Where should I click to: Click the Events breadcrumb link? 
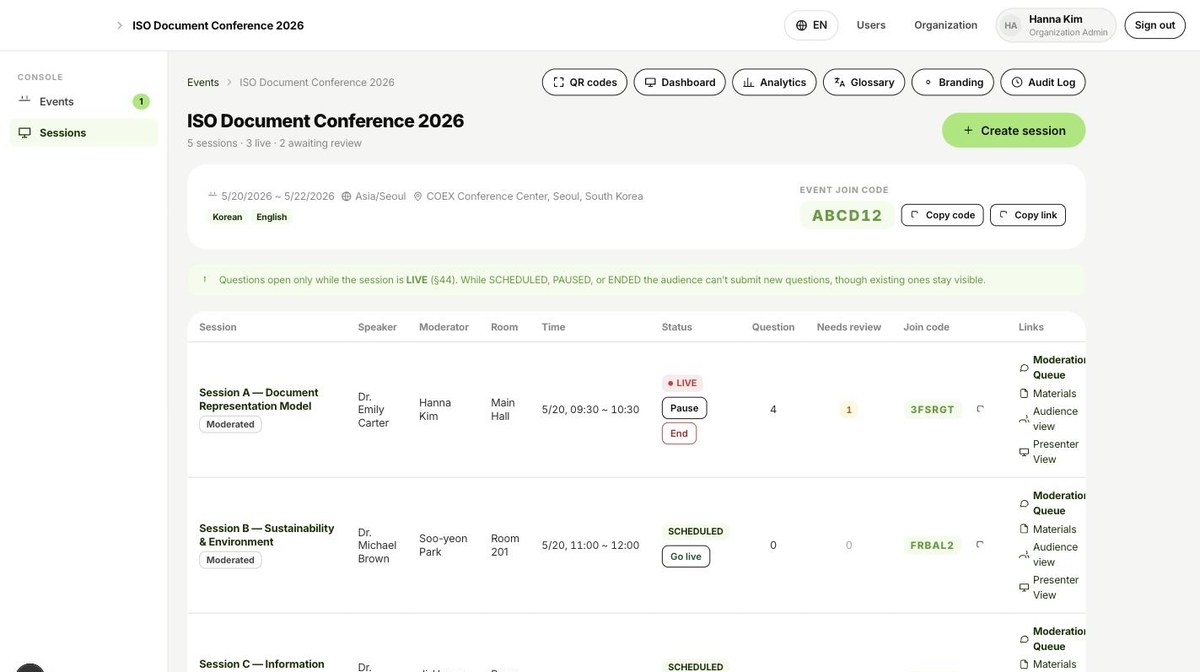203,82
